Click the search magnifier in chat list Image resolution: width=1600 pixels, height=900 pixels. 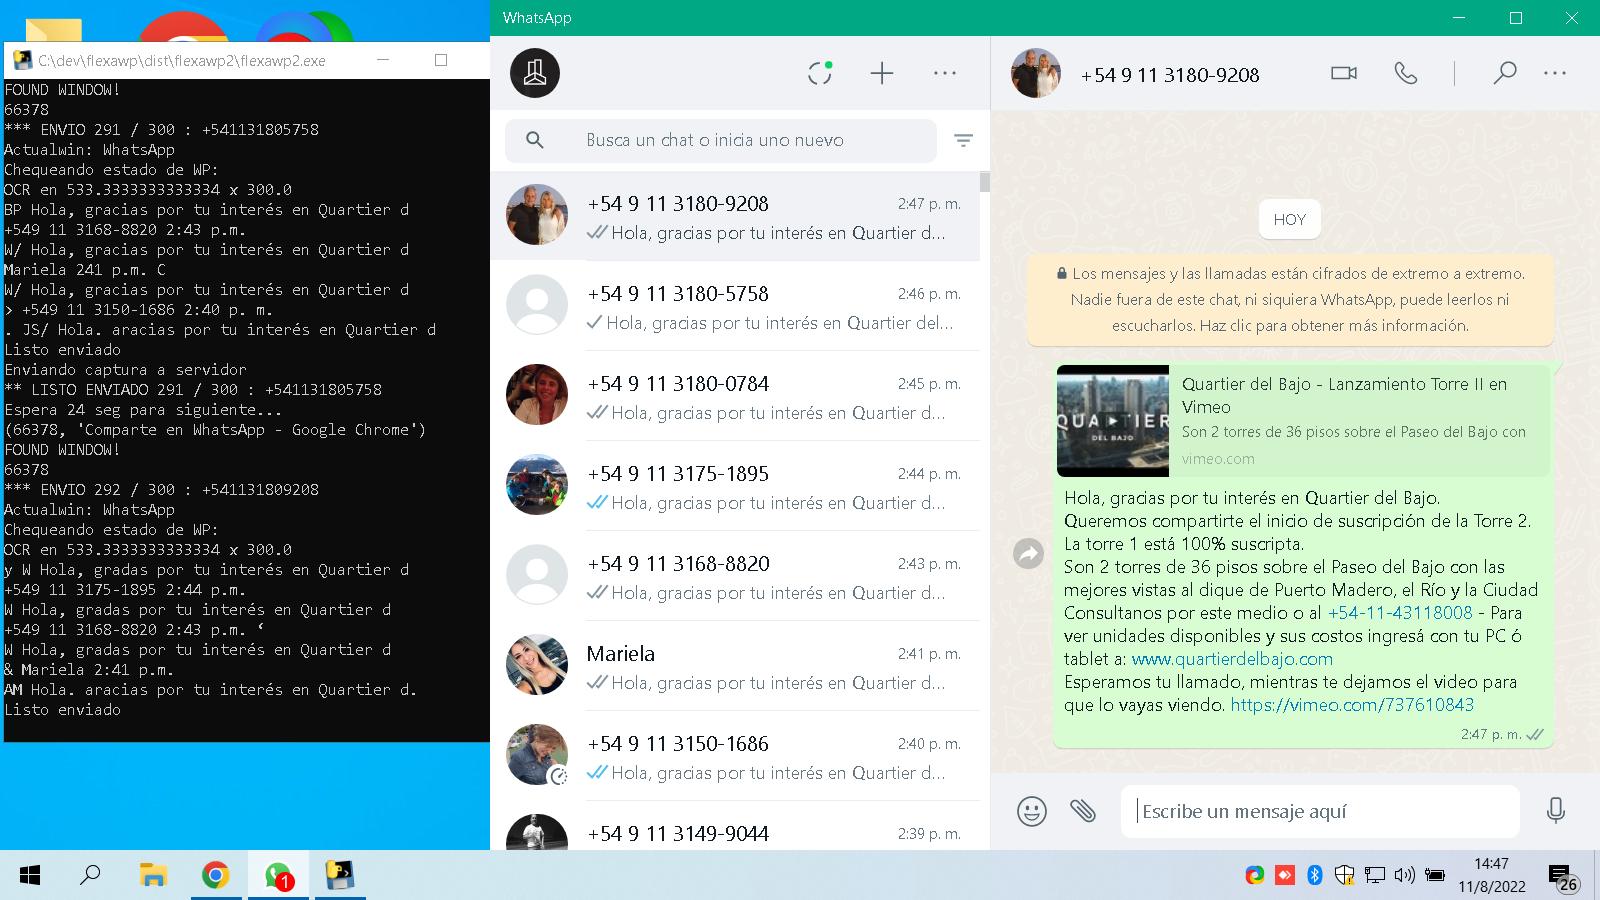[x=535, y=140]
